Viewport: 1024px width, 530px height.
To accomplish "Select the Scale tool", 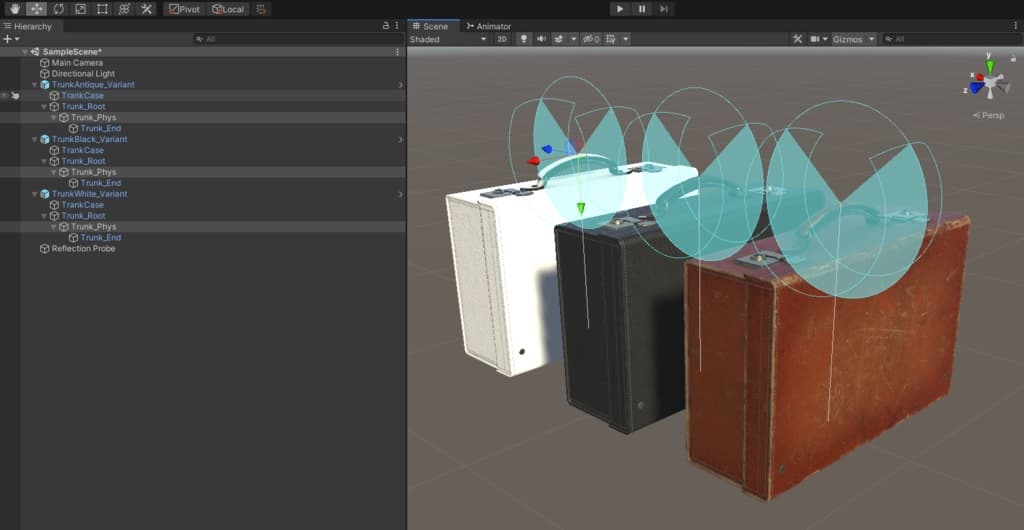I will (x=80, y=9).
